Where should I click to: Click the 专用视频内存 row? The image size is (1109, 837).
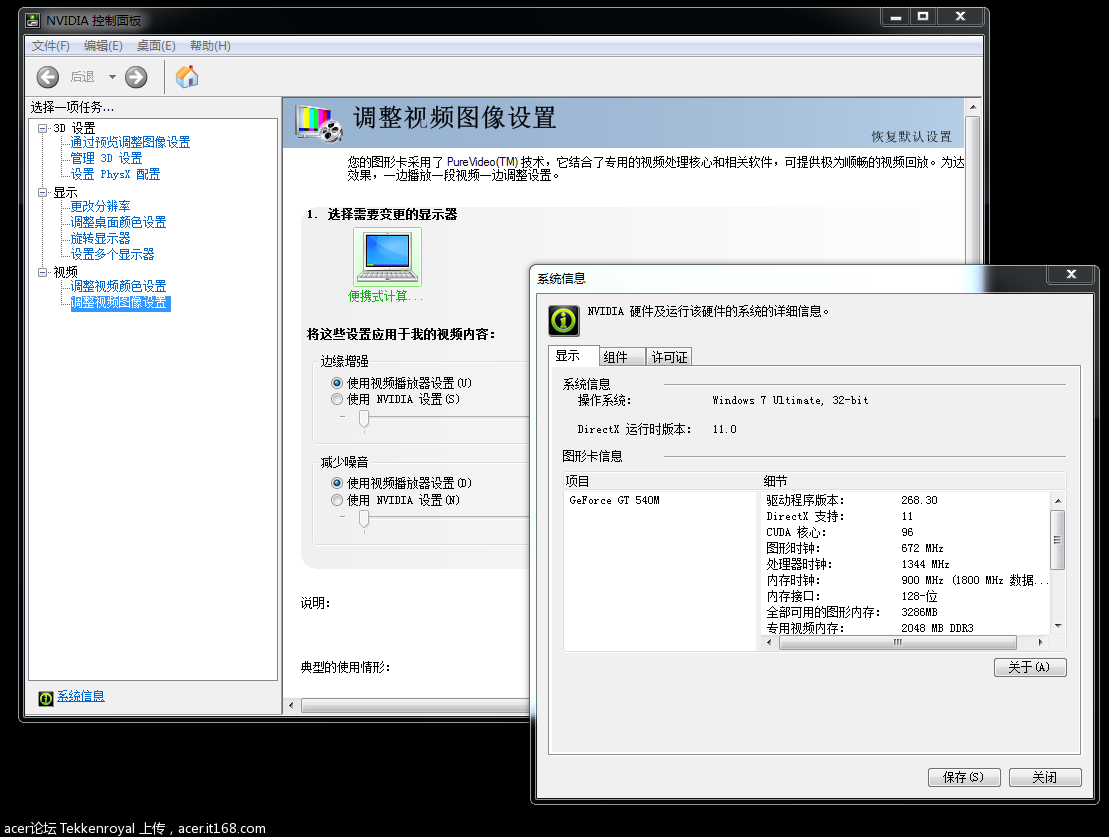(x=907, y=628)
